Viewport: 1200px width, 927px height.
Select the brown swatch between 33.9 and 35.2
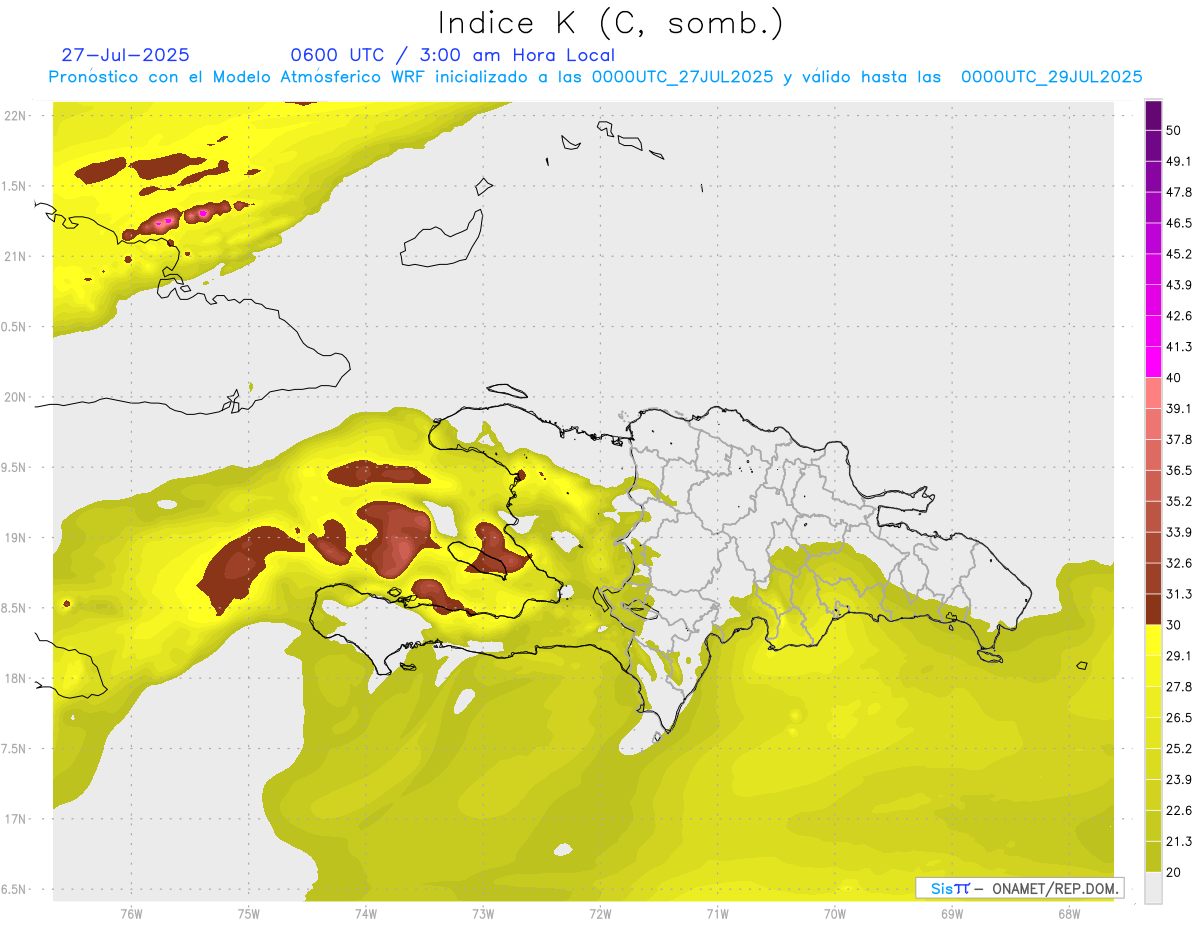[1154, 517]
